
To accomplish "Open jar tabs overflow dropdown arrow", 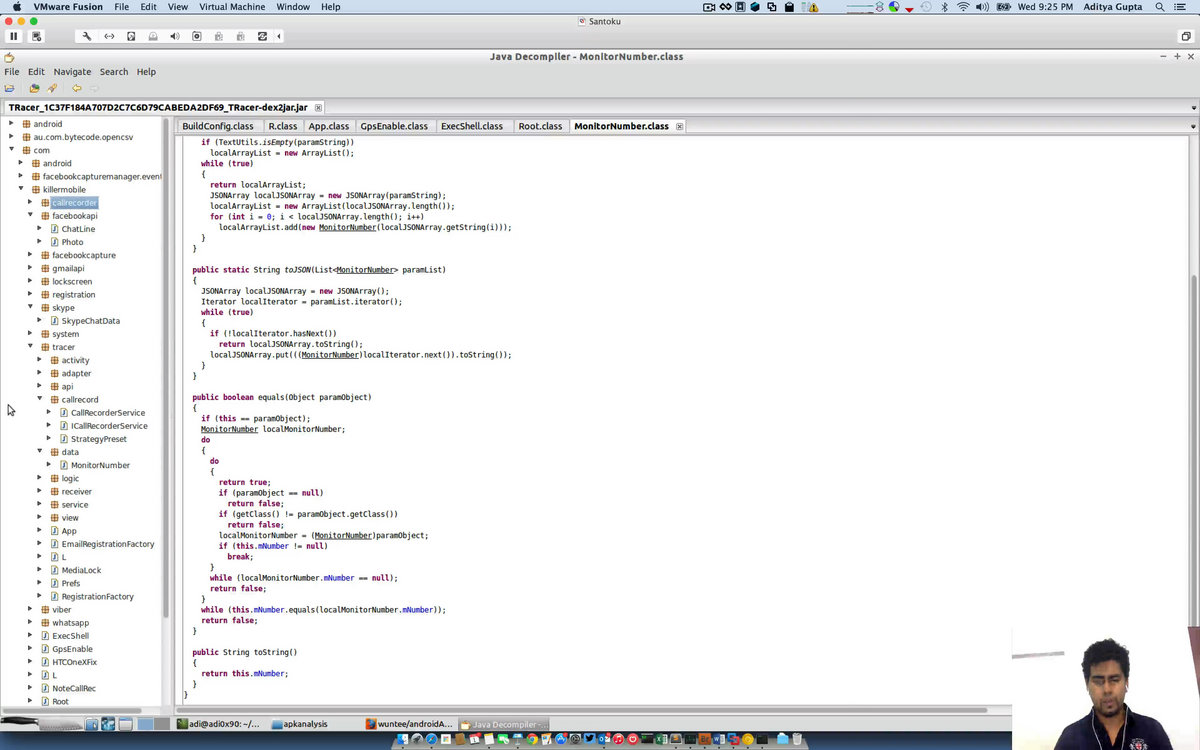I will point(1192,107).
